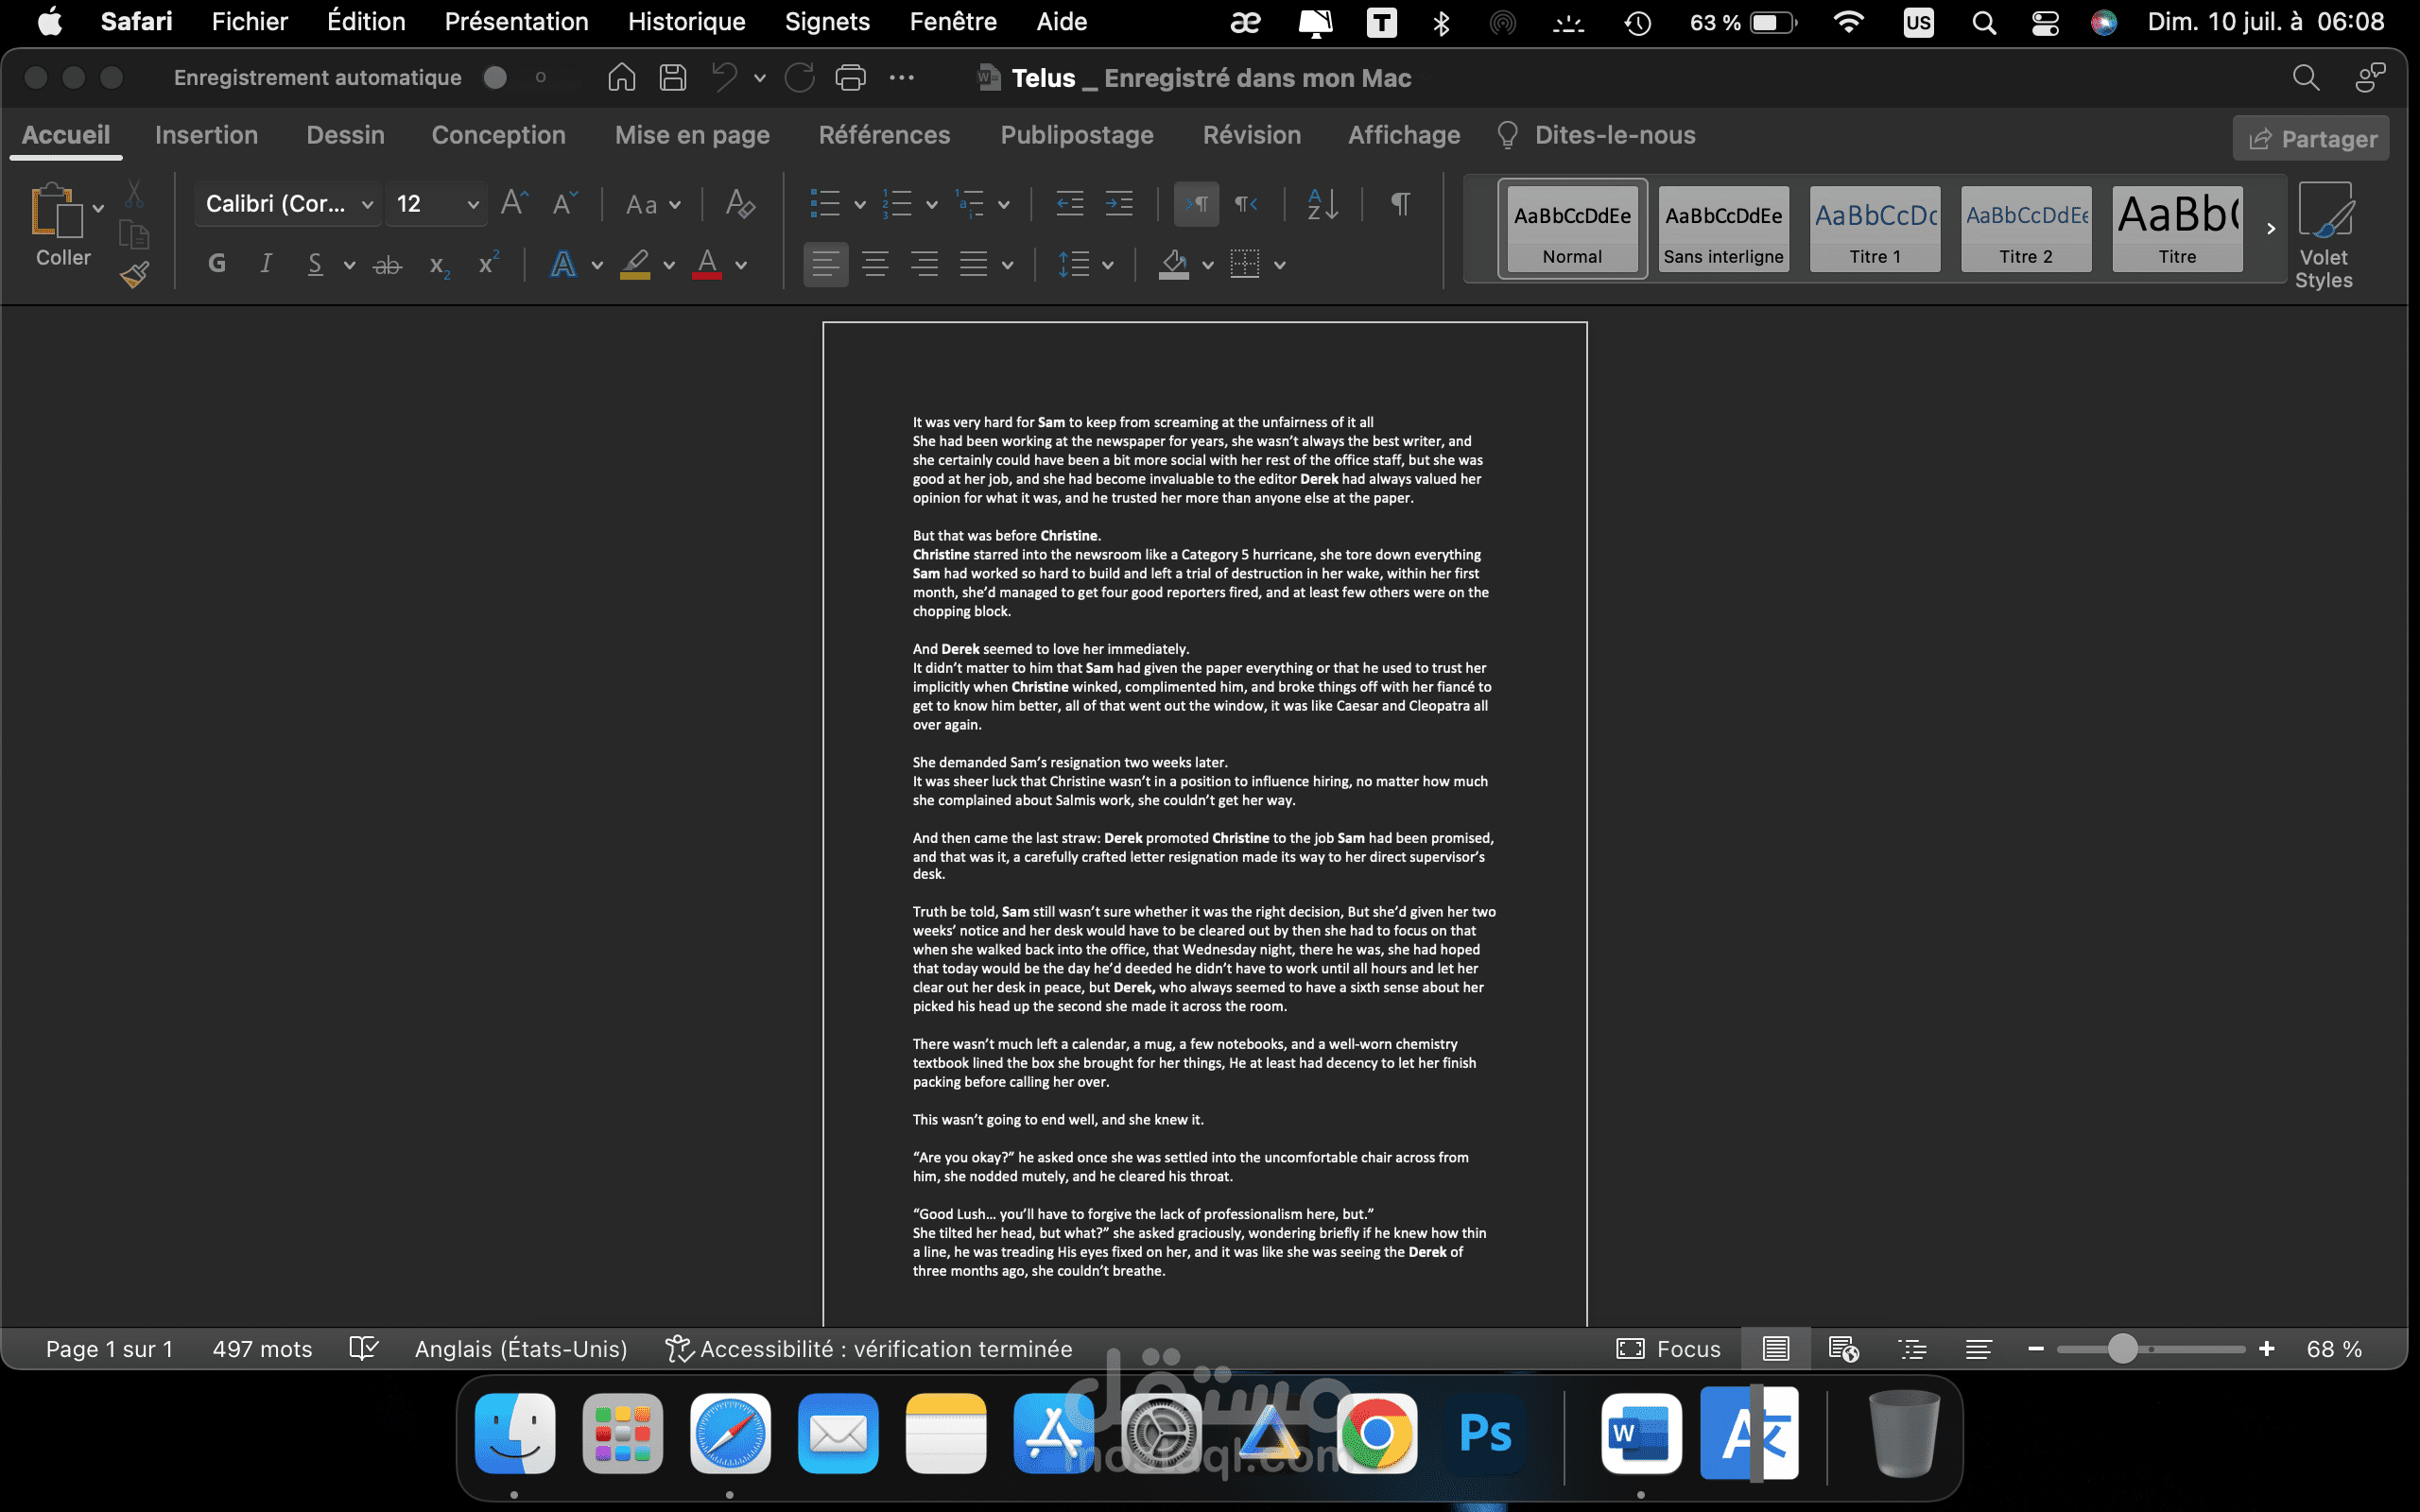This screenshot has height=1512, width=2420.
Task: Click the Focus mode button
Action: [1668, 1349]
